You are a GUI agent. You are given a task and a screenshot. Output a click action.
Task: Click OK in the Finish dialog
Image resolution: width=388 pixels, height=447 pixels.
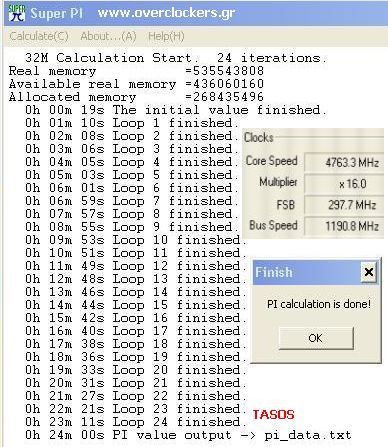coord(316,338)
